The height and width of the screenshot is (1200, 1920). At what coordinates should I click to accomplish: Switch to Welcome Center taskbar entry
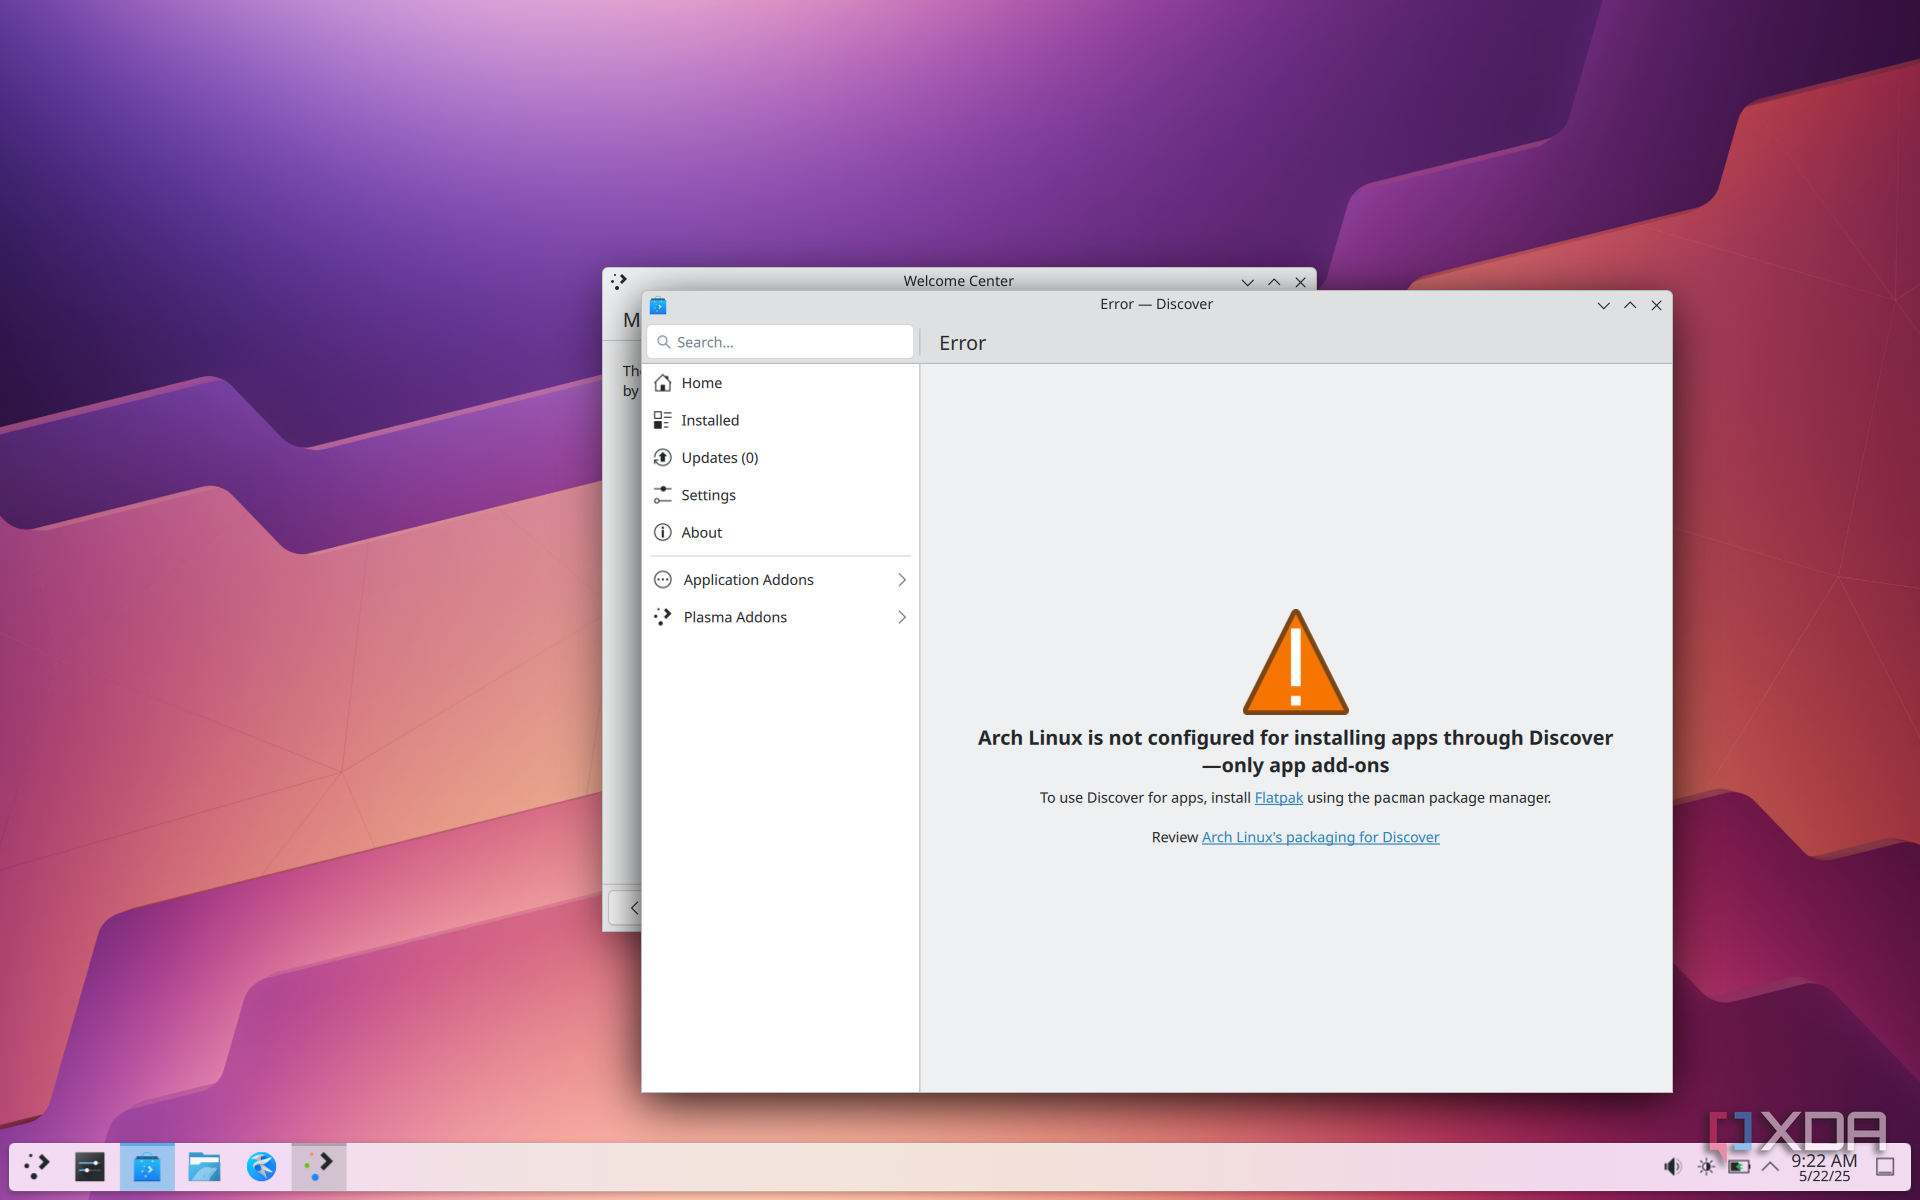click(319, 1166)
